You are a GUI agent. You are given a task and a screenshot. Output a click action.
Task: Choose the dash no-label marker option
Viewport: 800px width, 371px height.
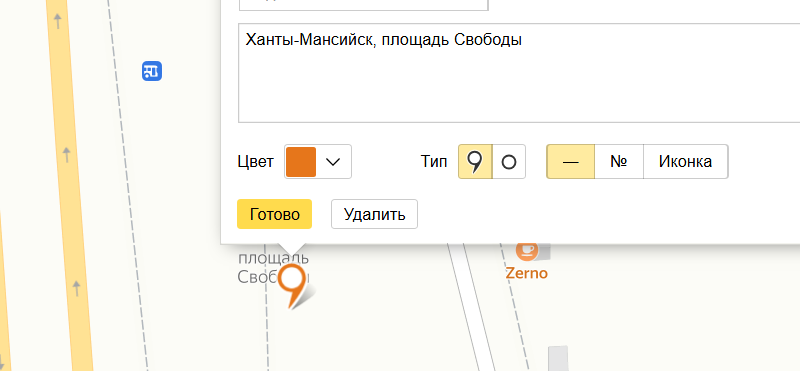570,162
